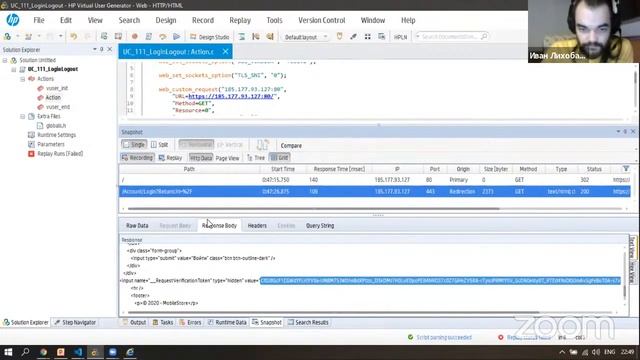Click the icon just left of Default layout

tap(270, 37)
